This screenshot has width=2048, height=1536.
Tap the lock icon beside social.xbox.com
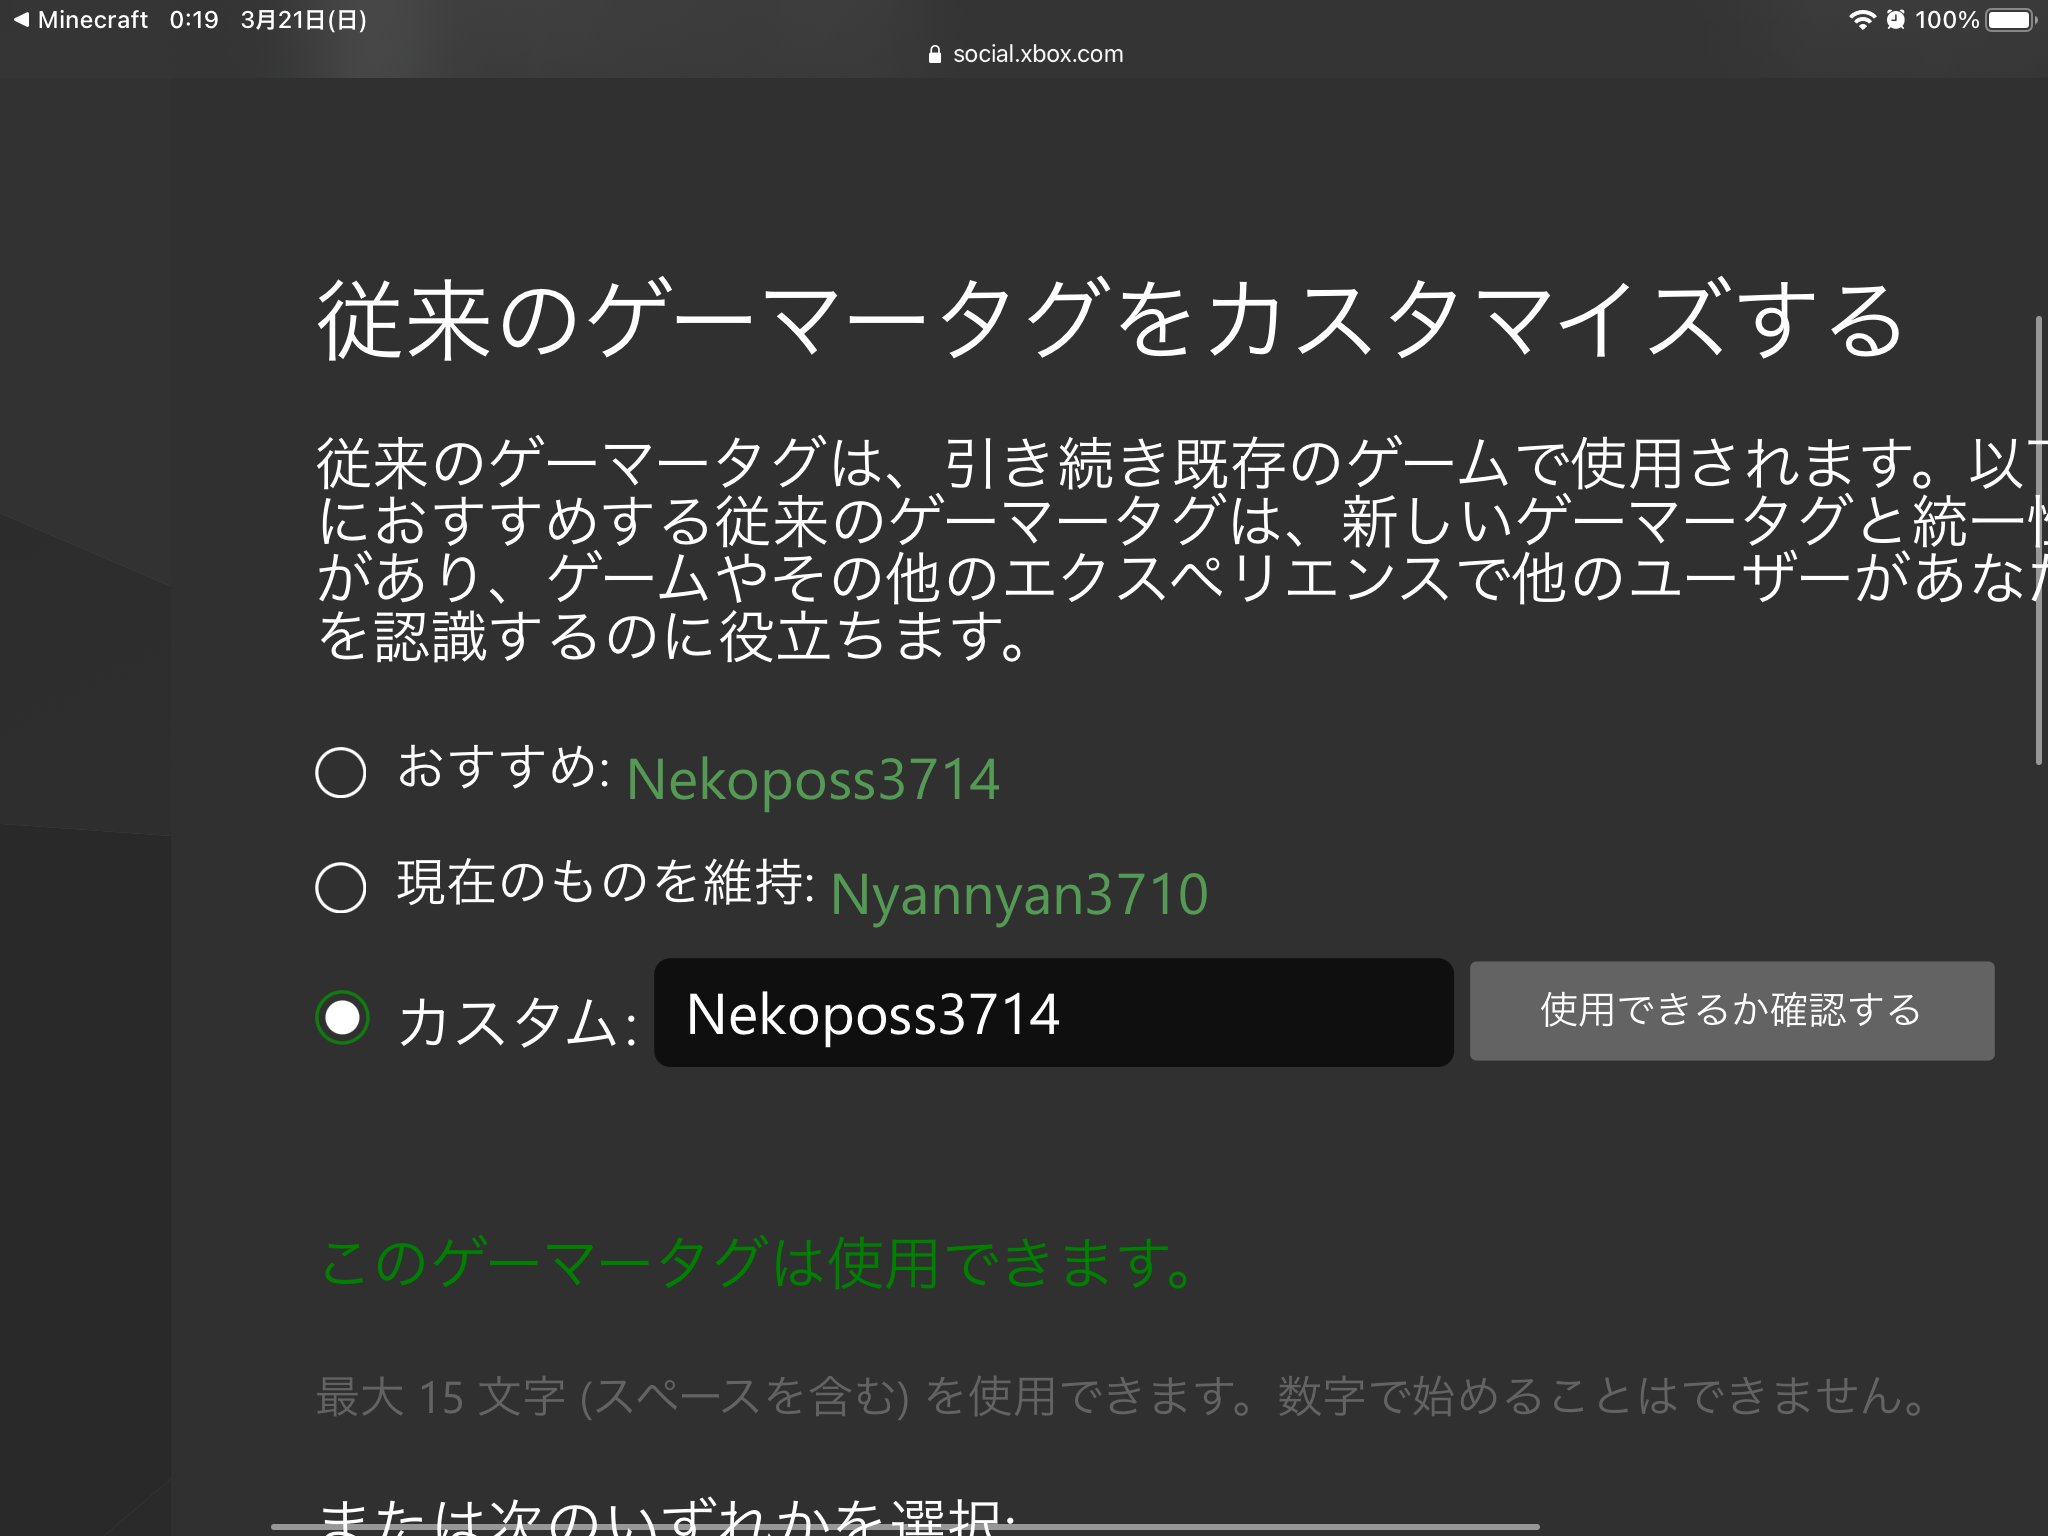click(x=935, y=55)
